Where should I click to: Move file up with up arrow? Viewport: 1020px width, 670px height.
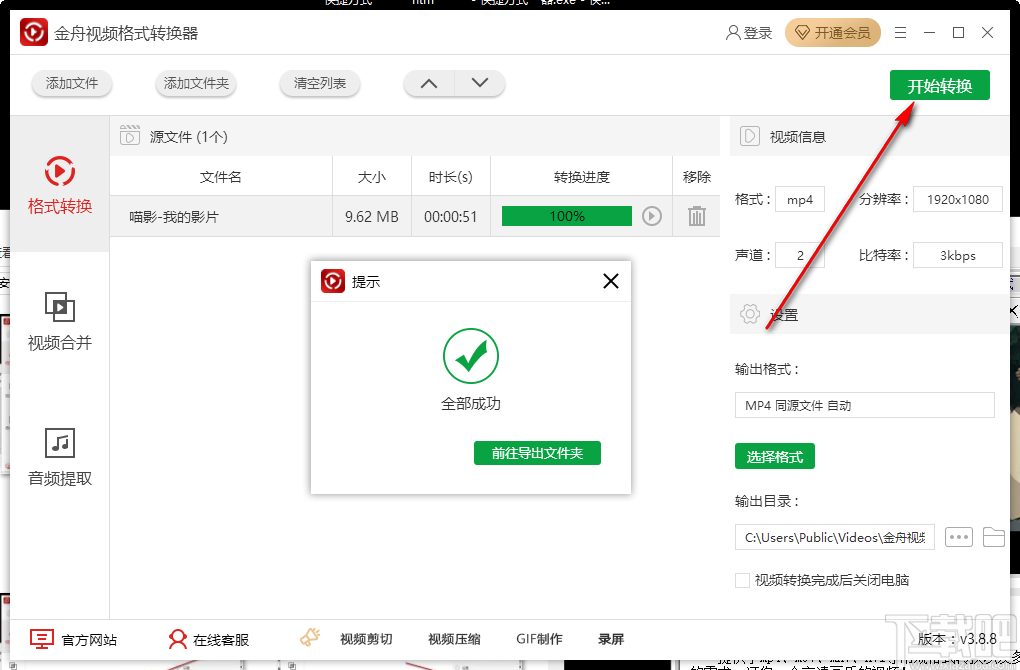click(428, 83)
